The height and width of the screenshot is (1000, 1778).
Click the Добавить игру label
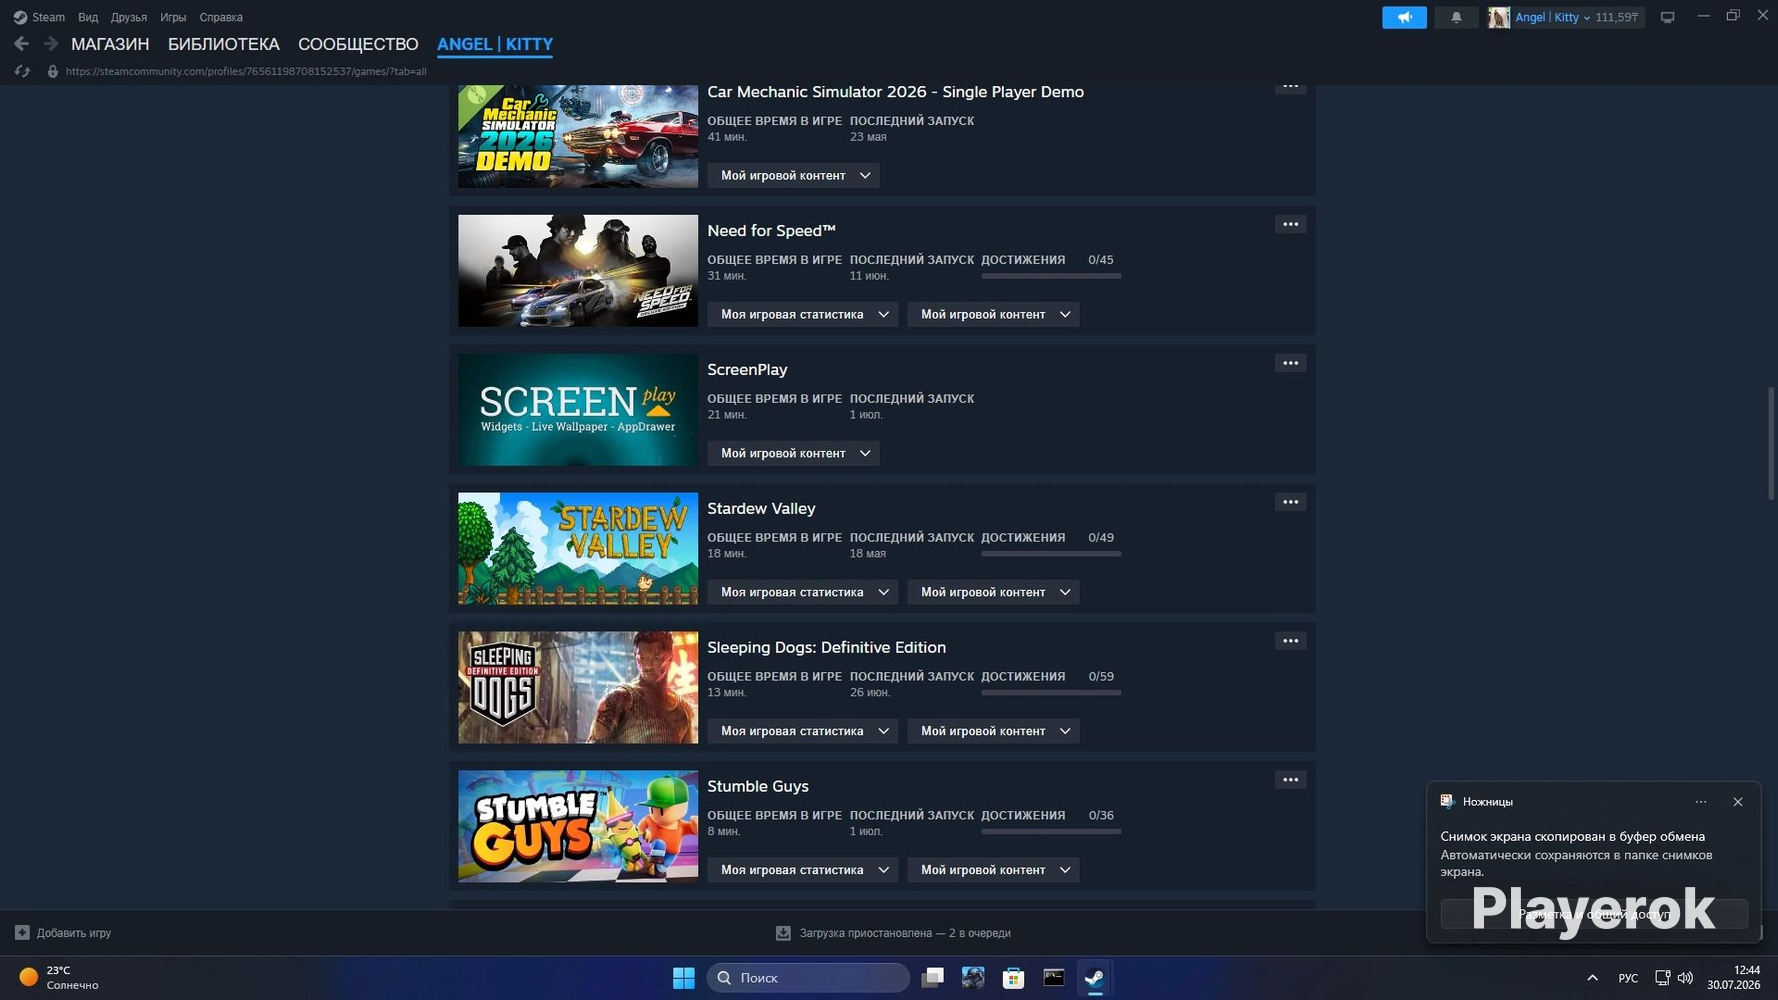pos(74,933)
